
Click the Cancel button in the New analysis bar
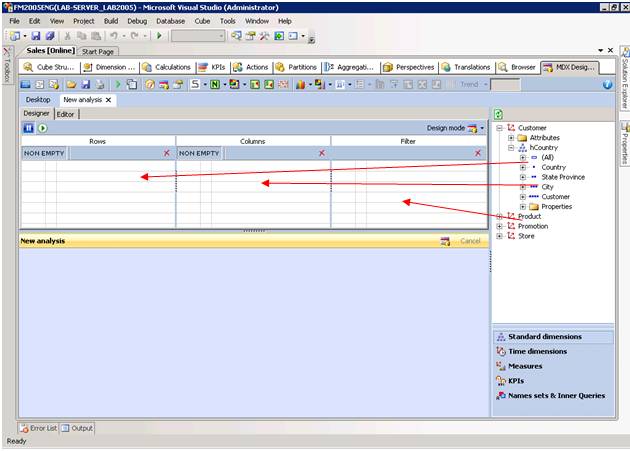470,241
